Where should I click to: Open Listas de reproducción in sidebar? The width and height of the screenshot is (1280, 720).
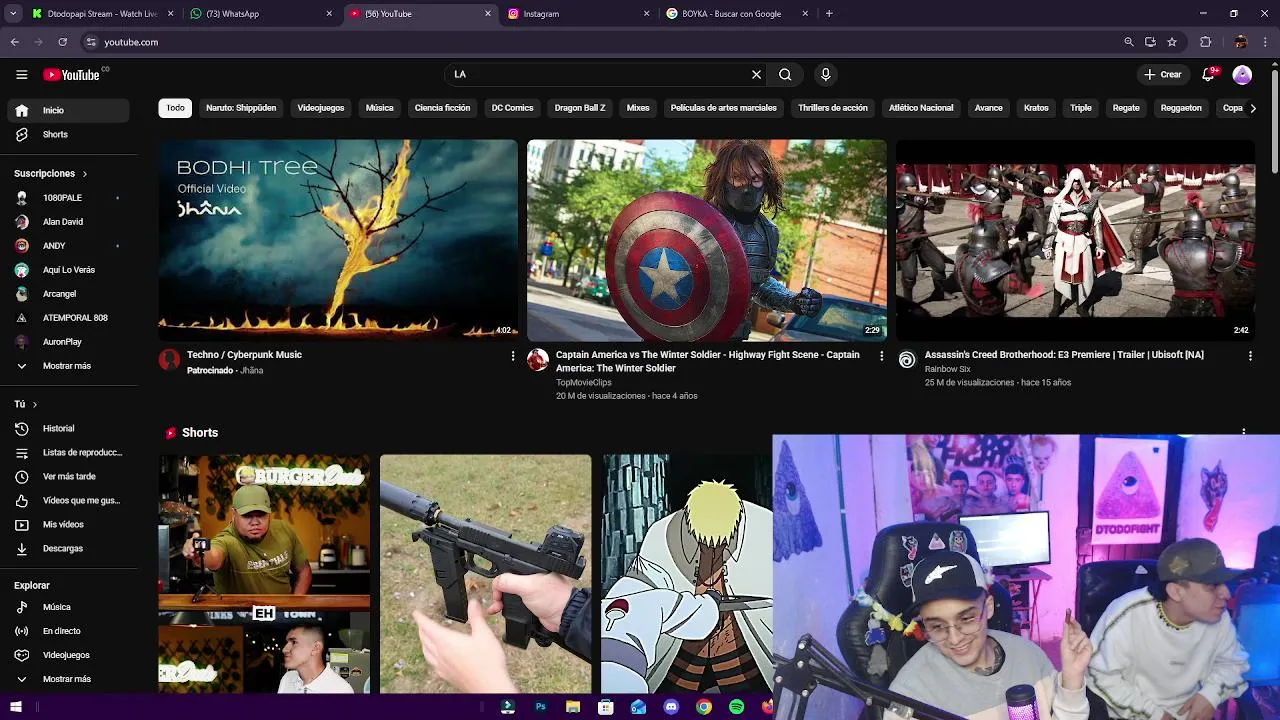pos(67,452)
